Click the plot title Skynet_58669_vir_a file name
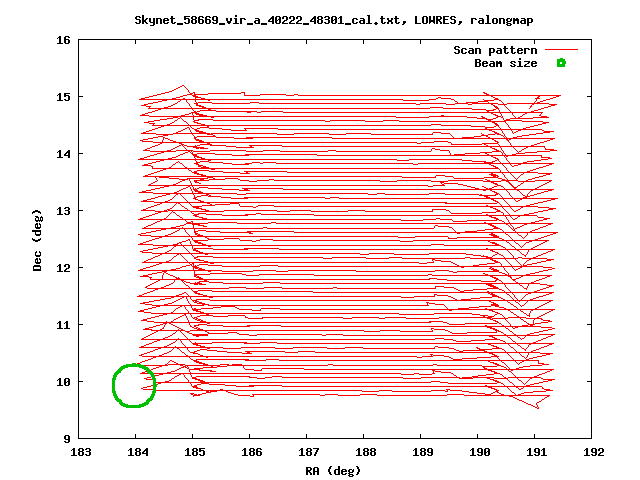The image size is (640, 480). tap(267, 20)
